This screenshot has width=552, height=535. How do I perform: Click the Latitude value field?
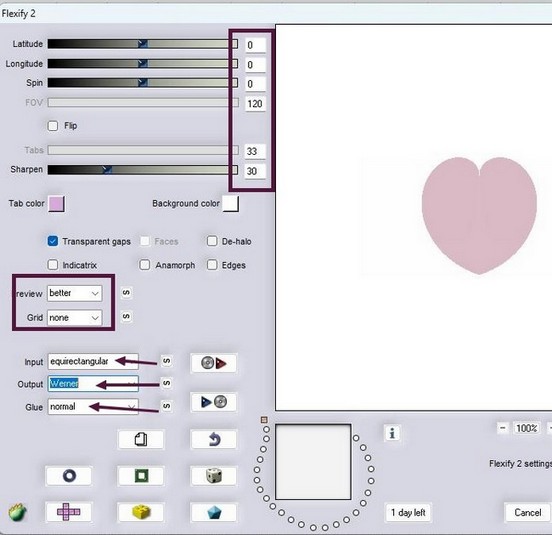255,45
